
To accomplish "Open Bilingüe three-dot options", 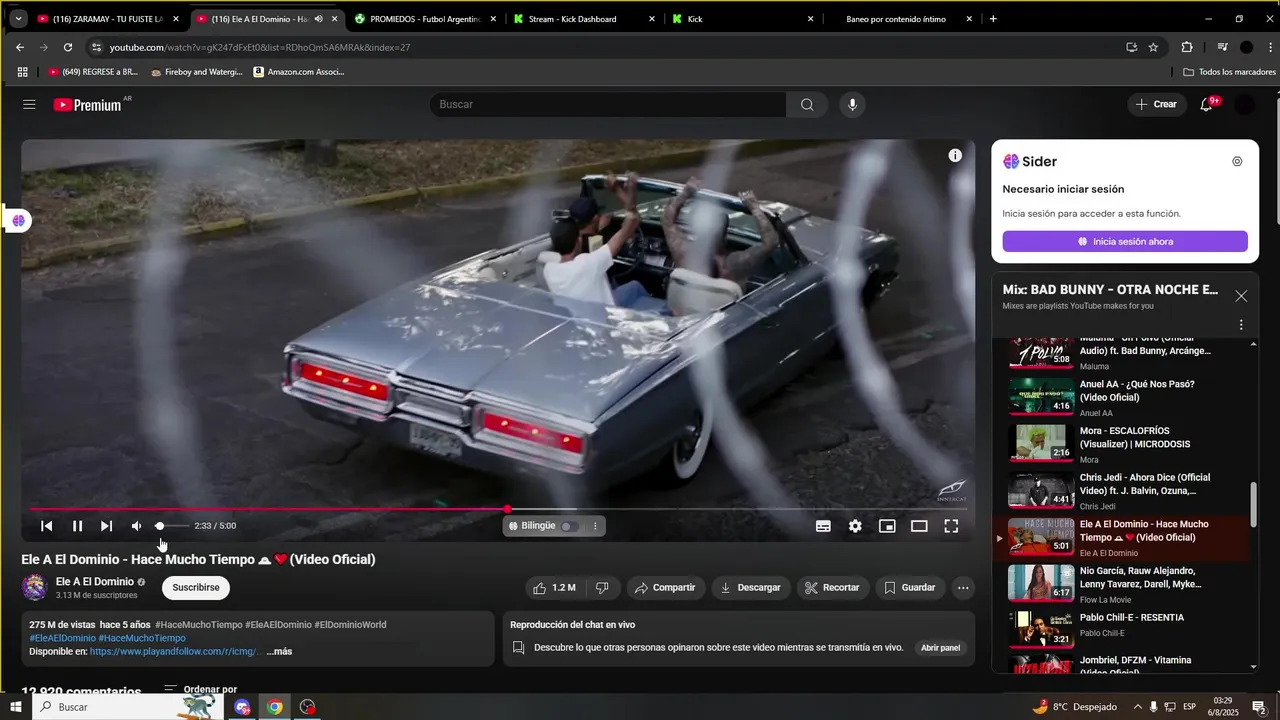I will click(x=595, y=526).
